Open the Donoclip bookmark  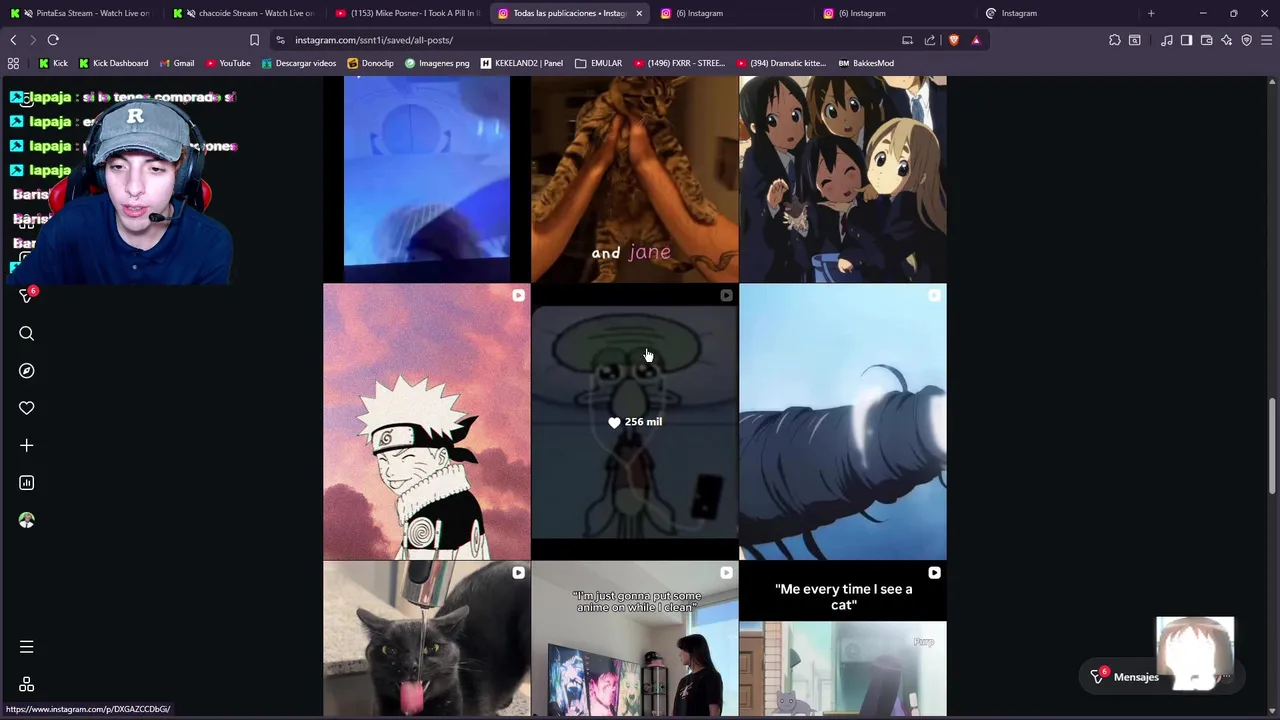point(370,63)
